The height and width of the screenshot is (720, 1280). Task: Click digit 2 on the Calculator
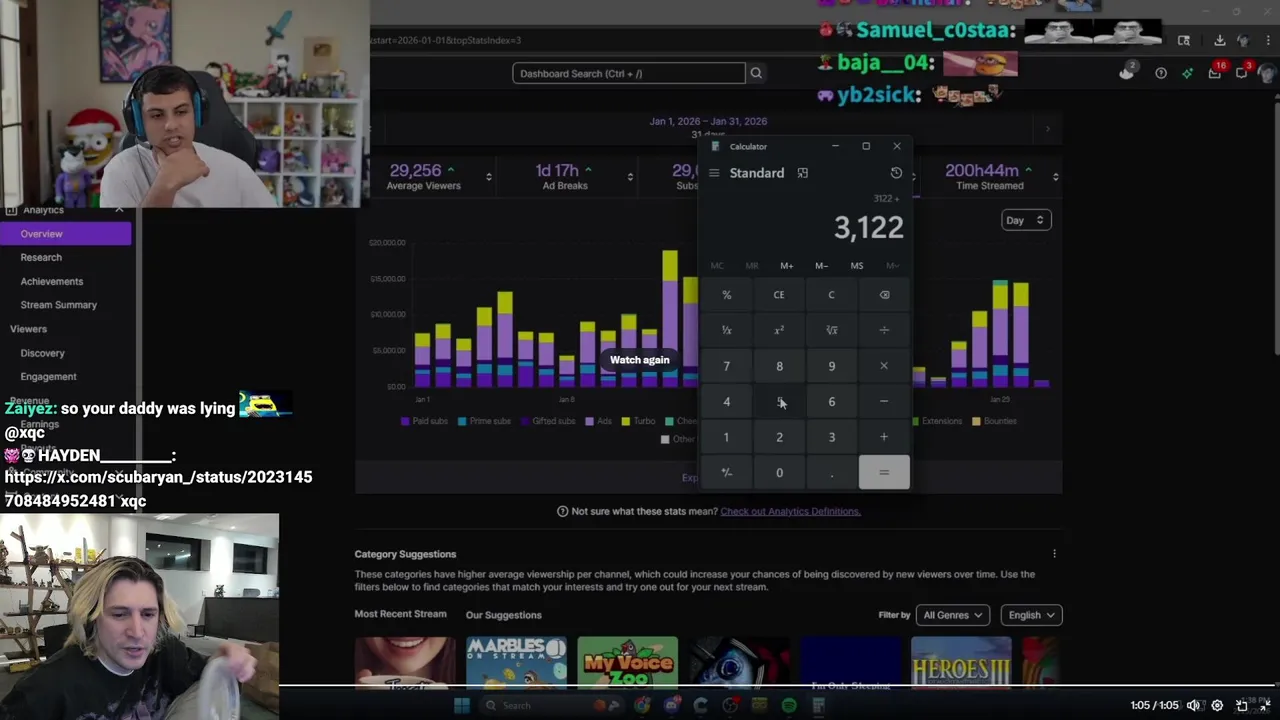779,437
